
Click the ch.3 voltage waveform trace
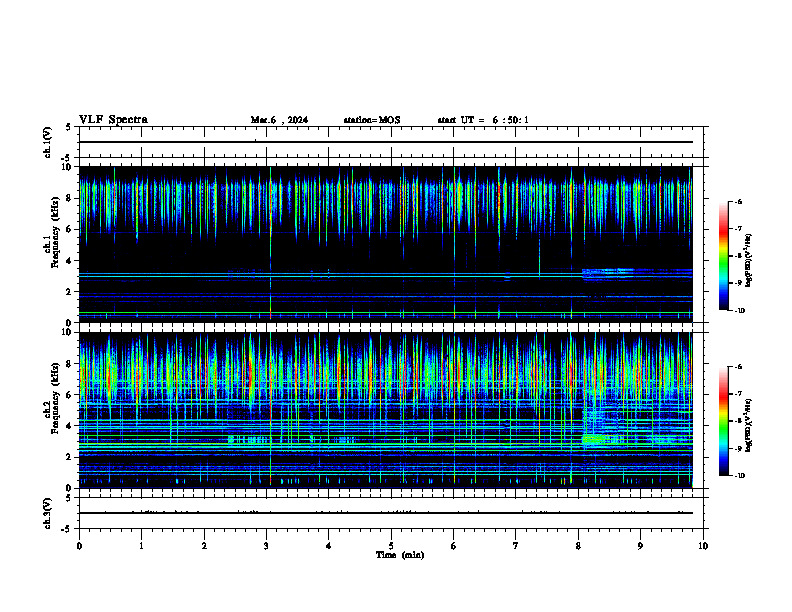(386, 513)
